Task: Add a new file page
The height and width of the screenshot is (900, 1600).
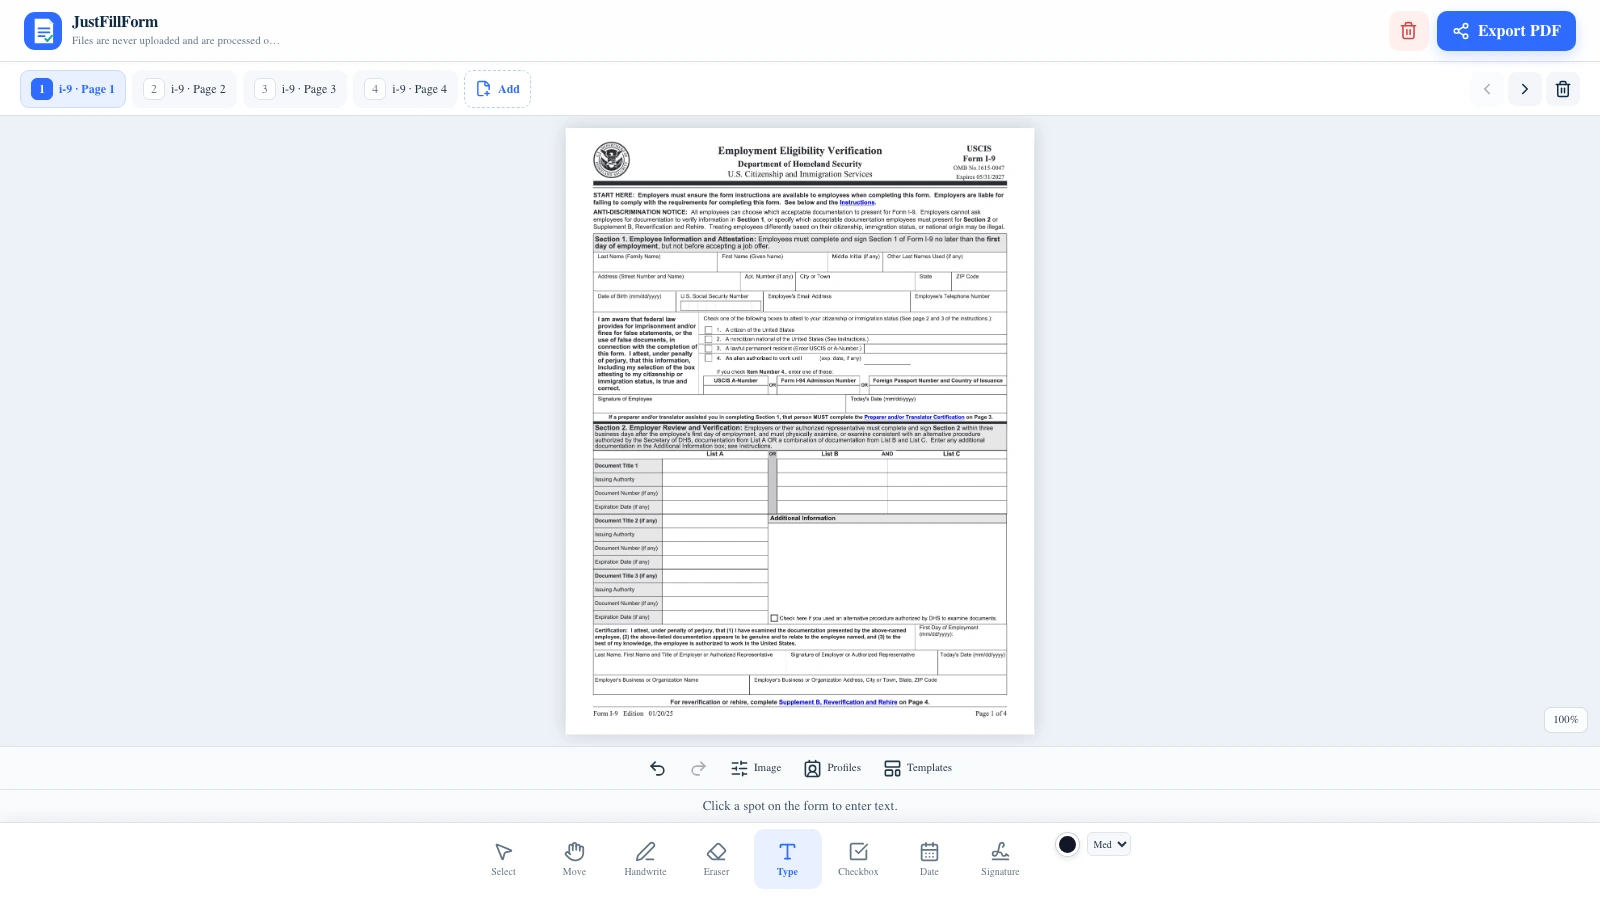Action: pyautogui.click(x=497, y=89)
